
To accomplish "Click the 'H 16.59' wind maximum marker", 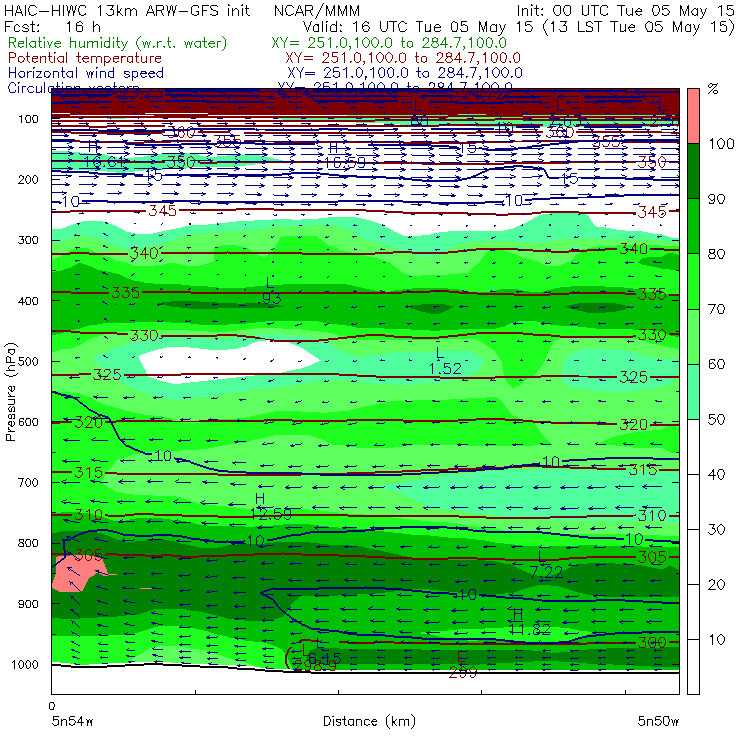I will [345, 155].
